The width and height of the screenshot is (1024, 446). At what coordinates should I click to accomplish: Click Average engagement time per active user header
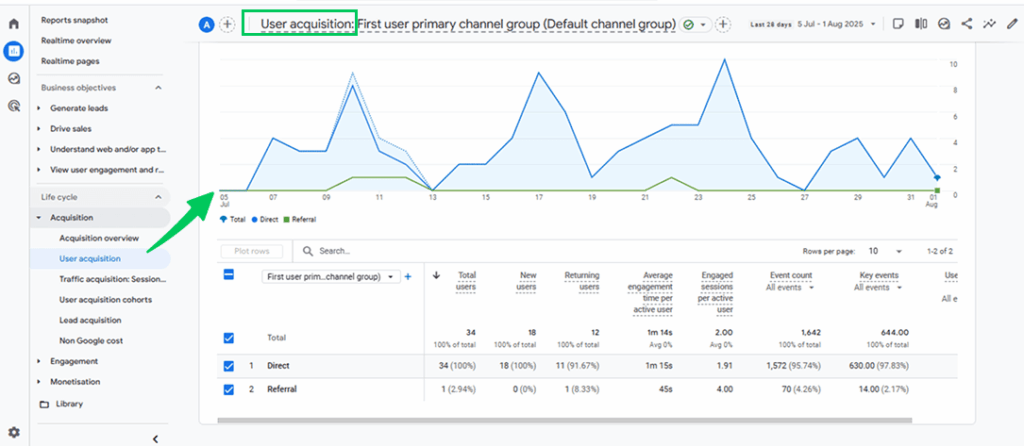coord(648,293)
